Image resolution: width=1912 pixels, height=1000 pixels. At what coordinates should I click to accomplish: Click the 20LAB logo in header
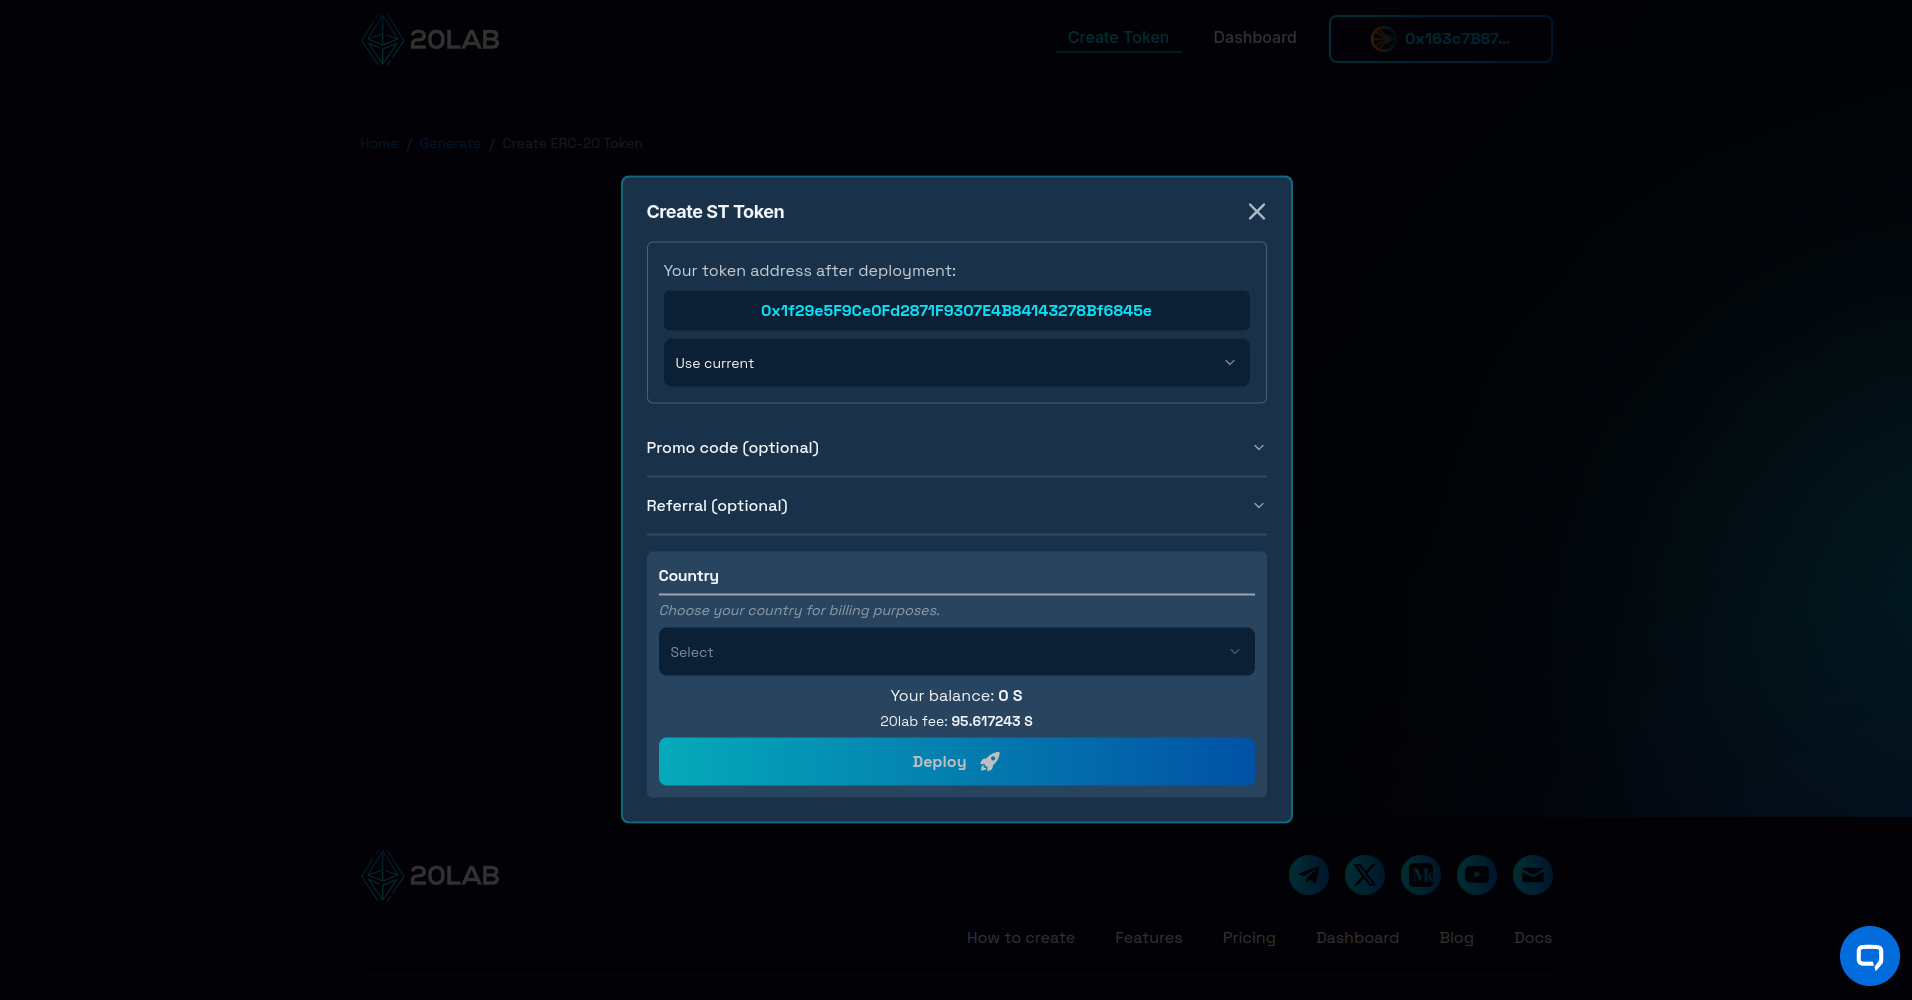pos(430,40)
